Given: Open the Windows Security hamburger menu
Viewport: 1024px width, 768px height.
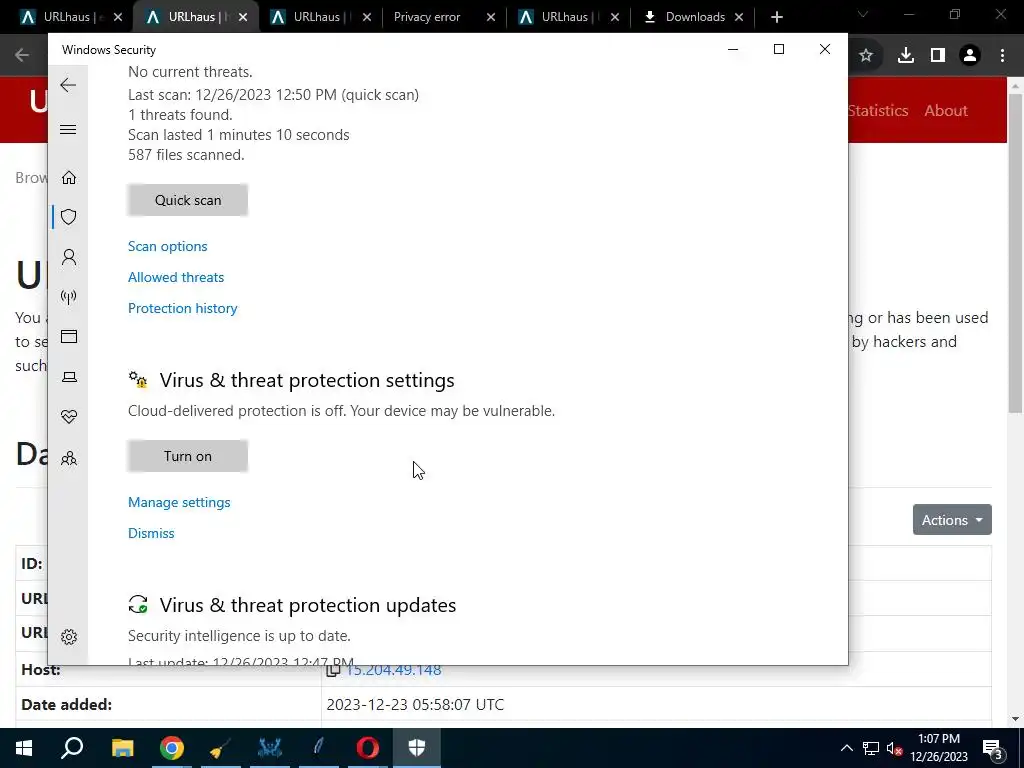Looking at the screenshot, I should 68,129.
